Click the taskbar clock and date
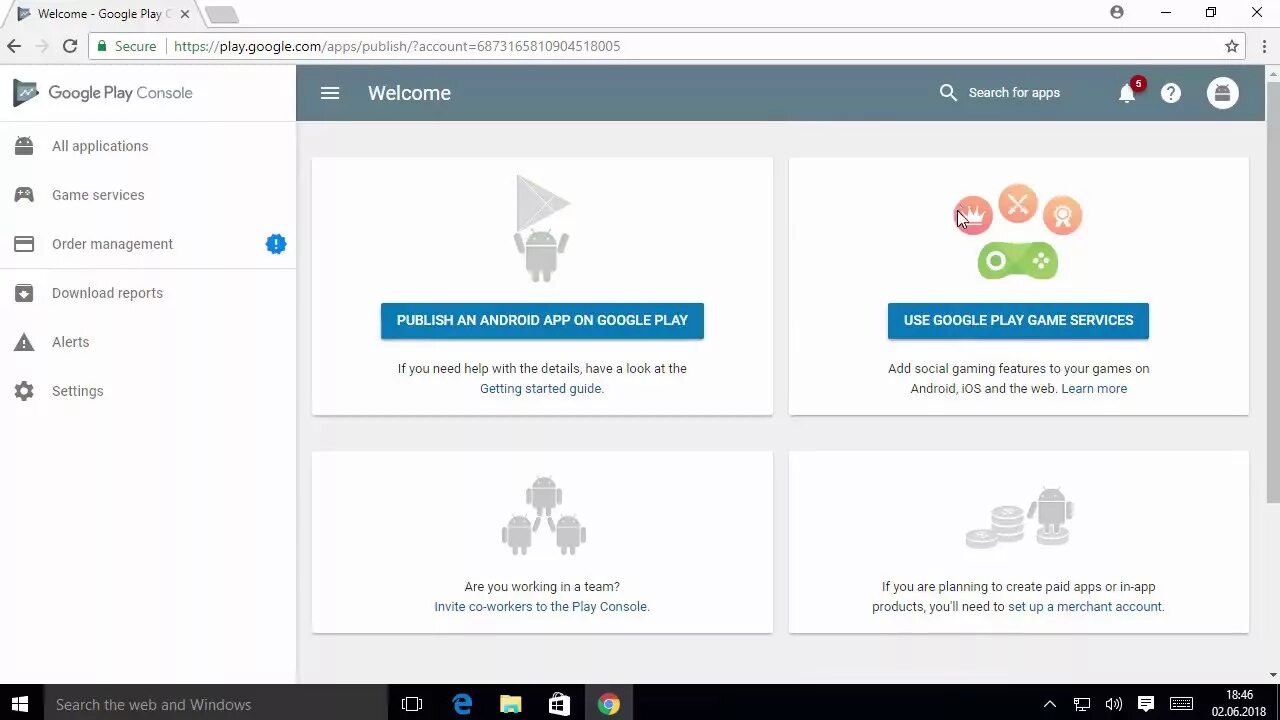The image size is (1280, 720). (x=1239, y=704)
